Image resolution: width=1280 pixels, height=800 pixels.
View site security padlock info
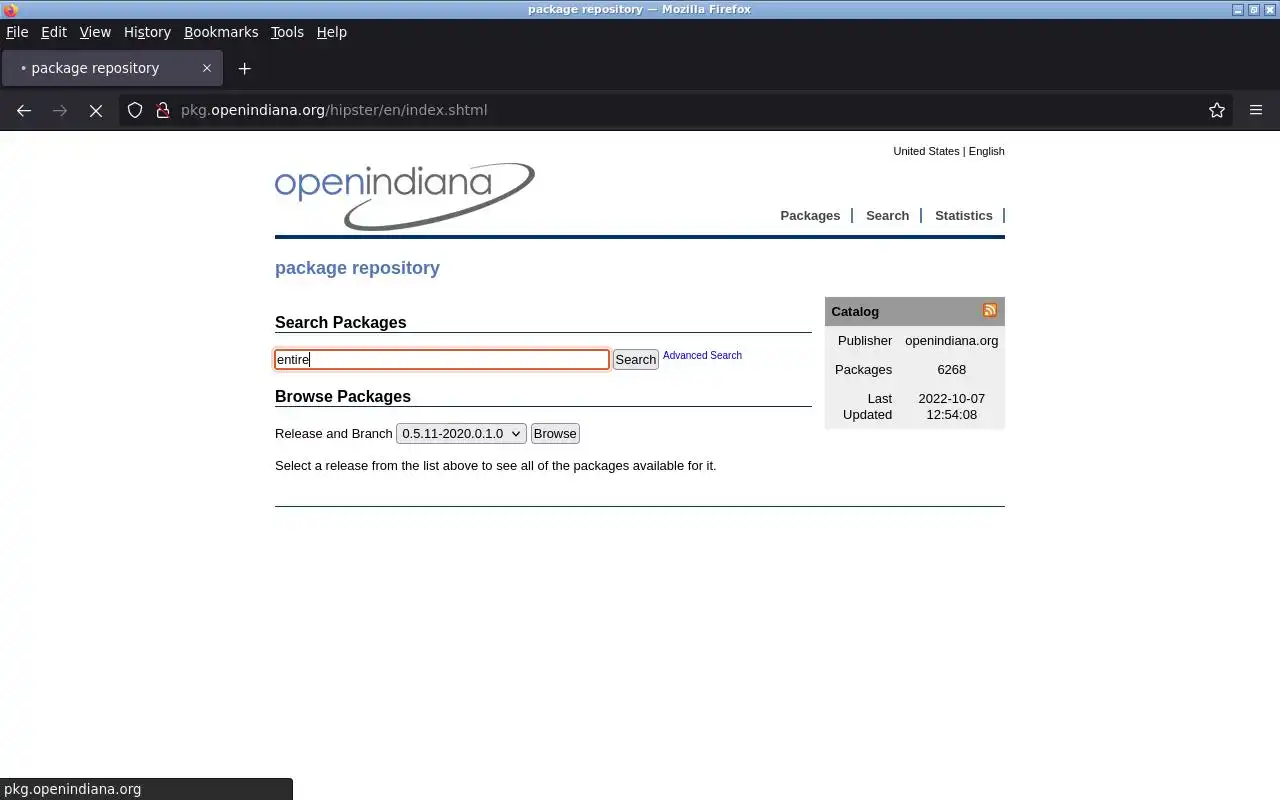pyautogui.click(x=163, y=110)
